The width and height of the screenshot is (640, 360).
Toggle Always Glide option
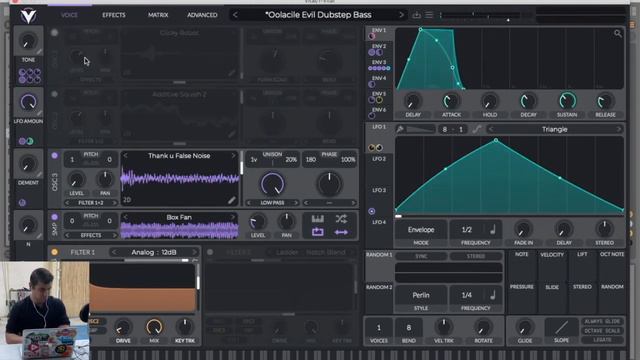602,321
